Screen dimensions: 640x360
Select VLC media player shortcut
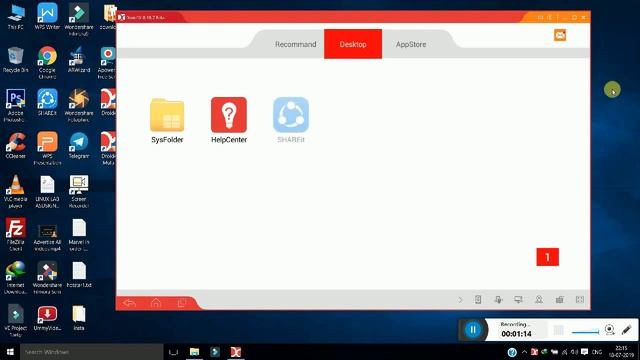[16, 191]
